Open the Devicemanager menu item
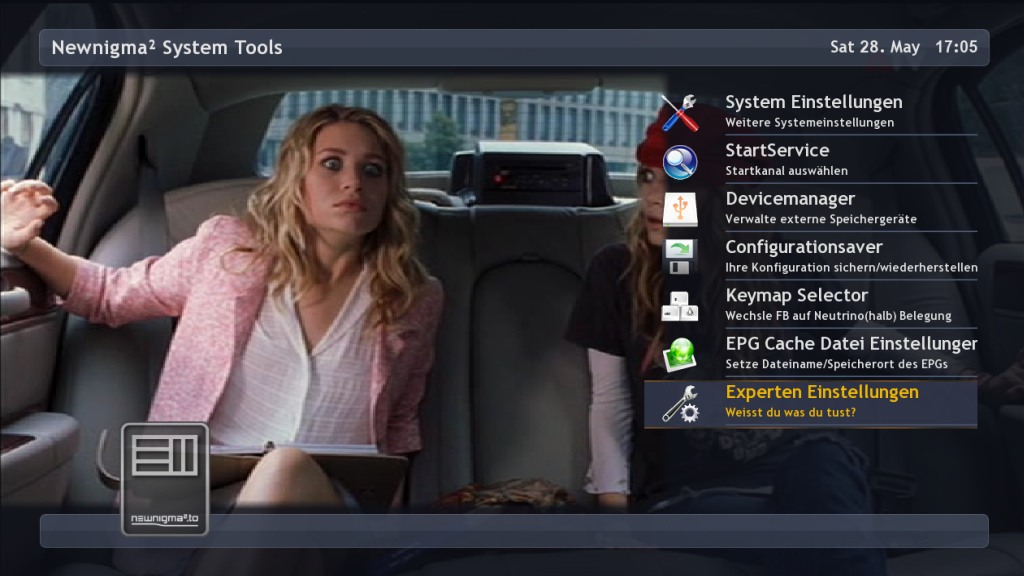1024x576 pixels. [x=790, y=199]
